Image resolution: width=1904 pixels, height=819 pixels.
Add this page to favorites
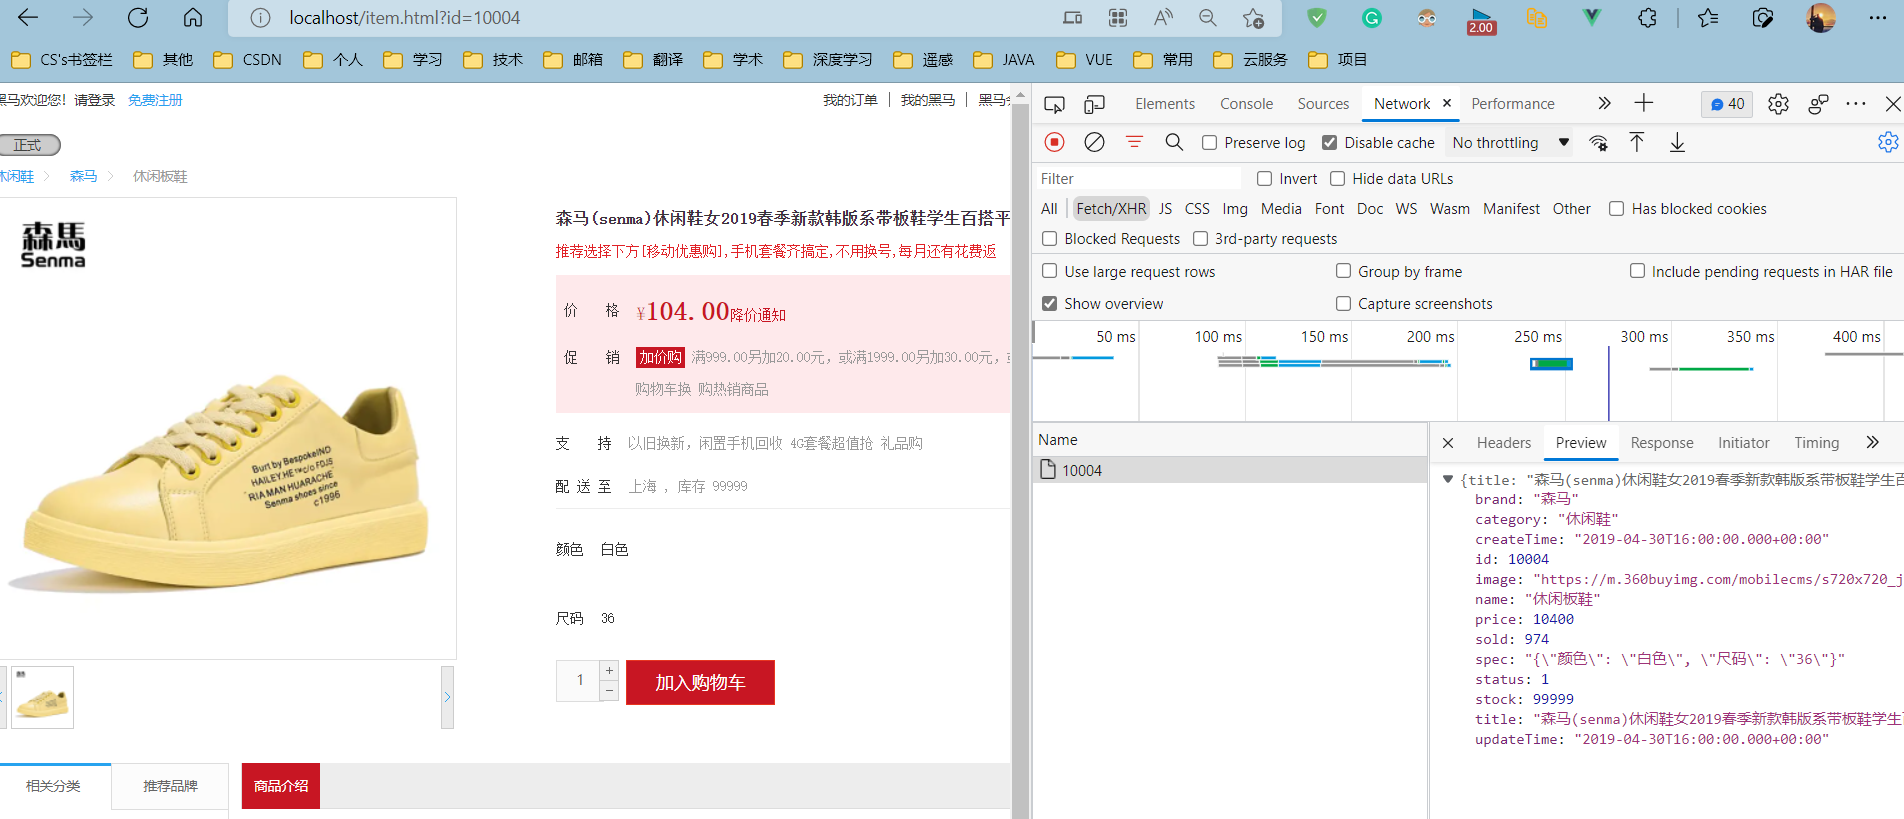(1253, 18)
